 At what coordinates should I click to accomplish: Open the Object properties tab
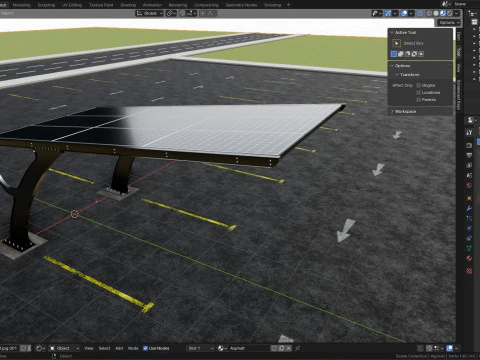[x=469, y=198]
